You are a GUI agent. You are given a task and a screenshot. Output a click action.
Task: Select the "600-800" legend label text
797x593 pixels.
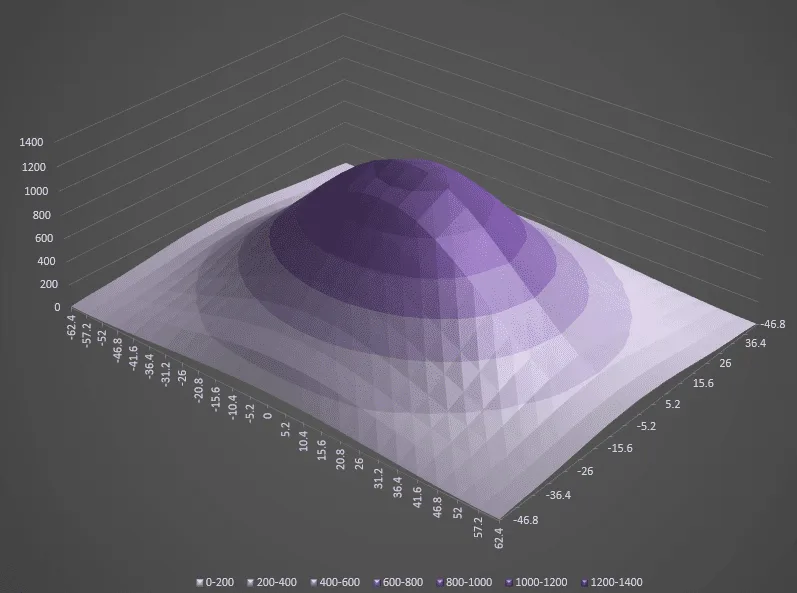[403, 582]
